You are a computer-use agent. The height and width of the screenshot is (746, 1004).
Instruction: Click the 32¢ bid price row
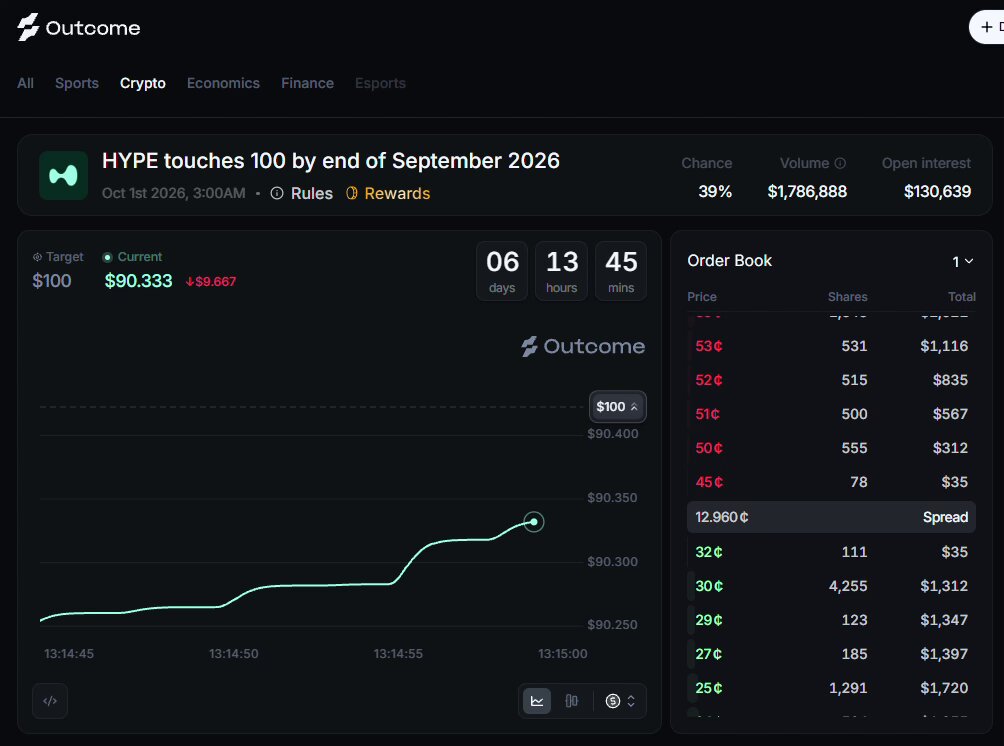tap(831, 552)
